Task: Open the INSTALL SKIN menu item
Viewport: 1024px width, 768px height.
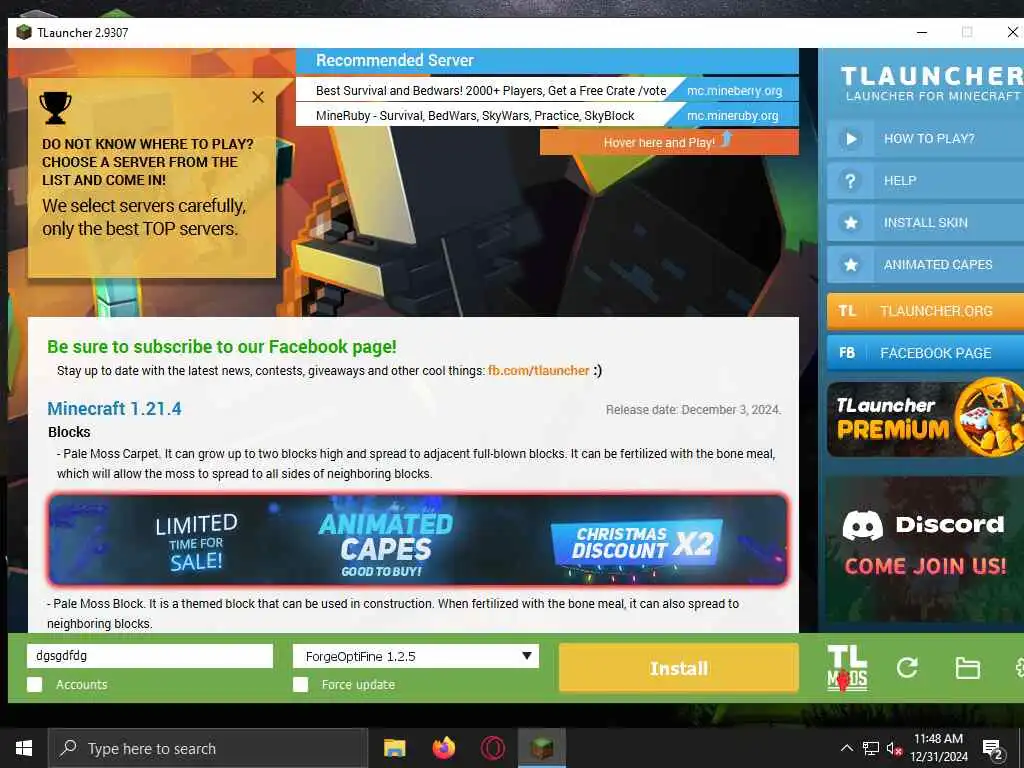Action: [925, 223]
